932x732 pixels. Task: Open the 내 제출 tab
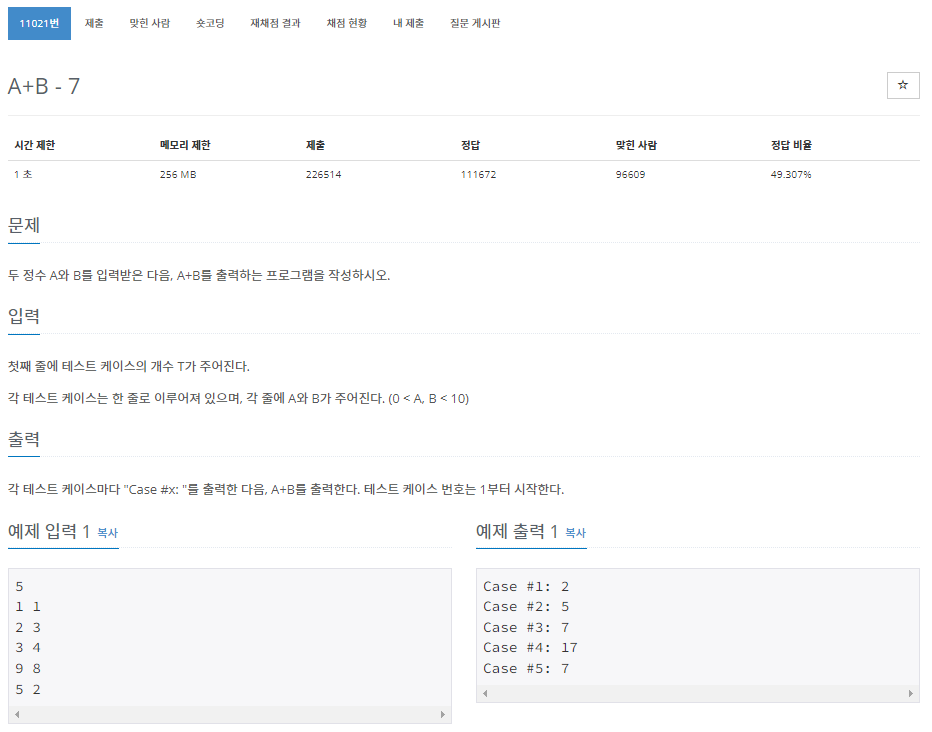coord(408,24)
